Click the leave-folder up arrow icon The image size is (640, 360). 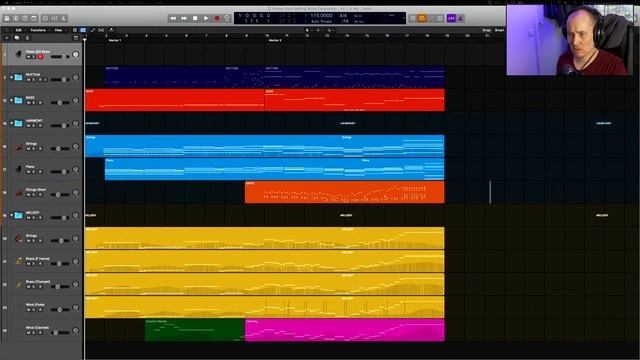[6, 30]
